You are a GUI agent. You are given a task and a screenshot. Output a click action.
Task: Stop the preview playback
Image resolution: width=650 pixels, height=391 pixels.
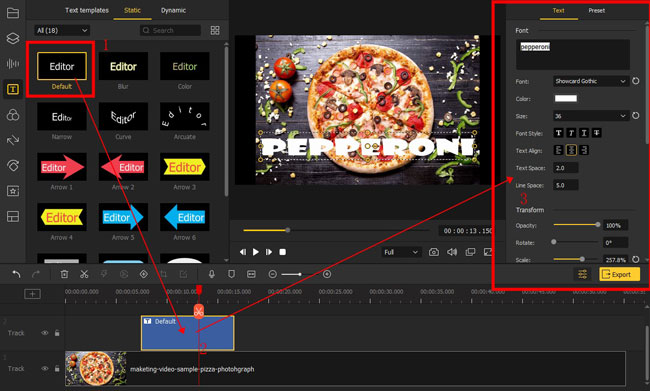tap(282, 252)
